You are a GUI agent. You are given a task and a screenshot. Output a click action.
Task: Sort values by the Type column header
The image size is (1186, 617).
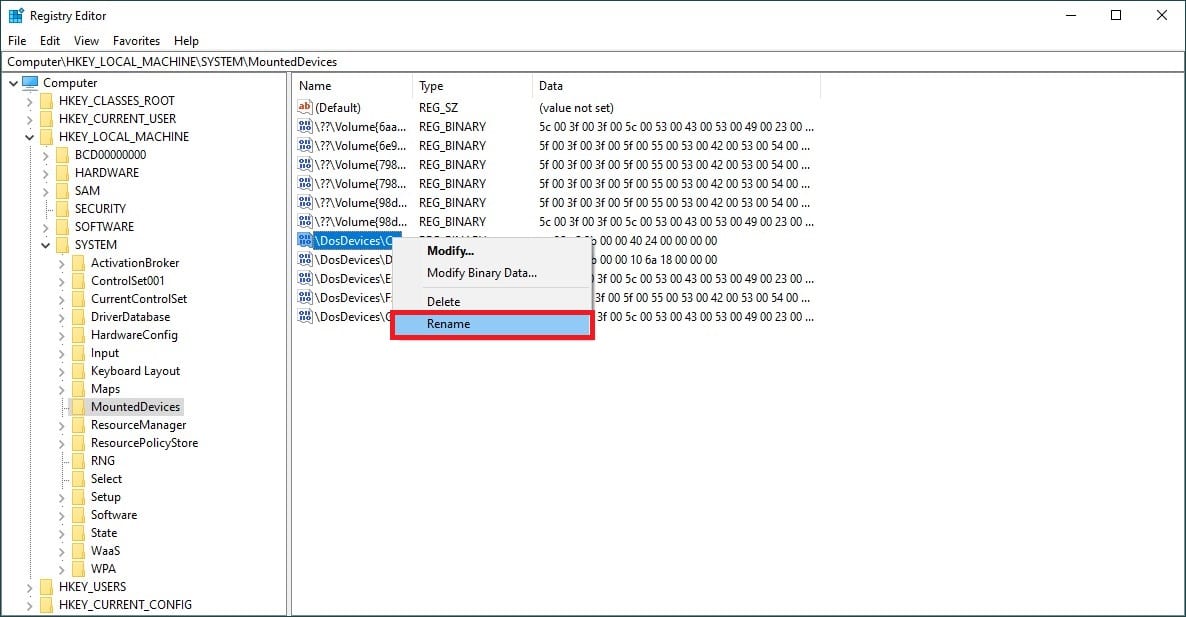[473, 86]
